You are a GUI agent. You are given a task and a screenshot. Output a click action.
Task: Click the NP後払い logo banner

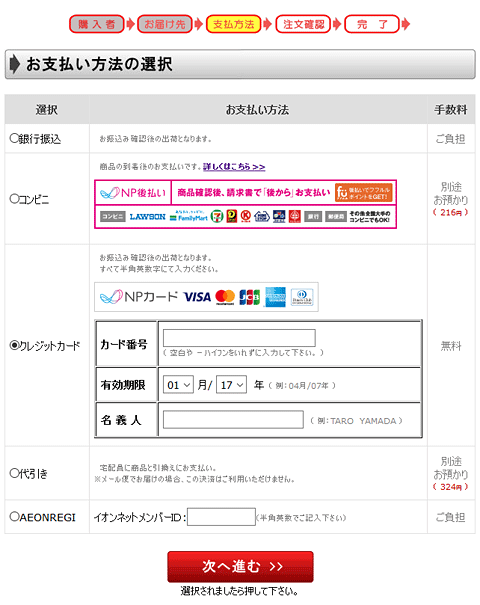click(x=133, y=193)
